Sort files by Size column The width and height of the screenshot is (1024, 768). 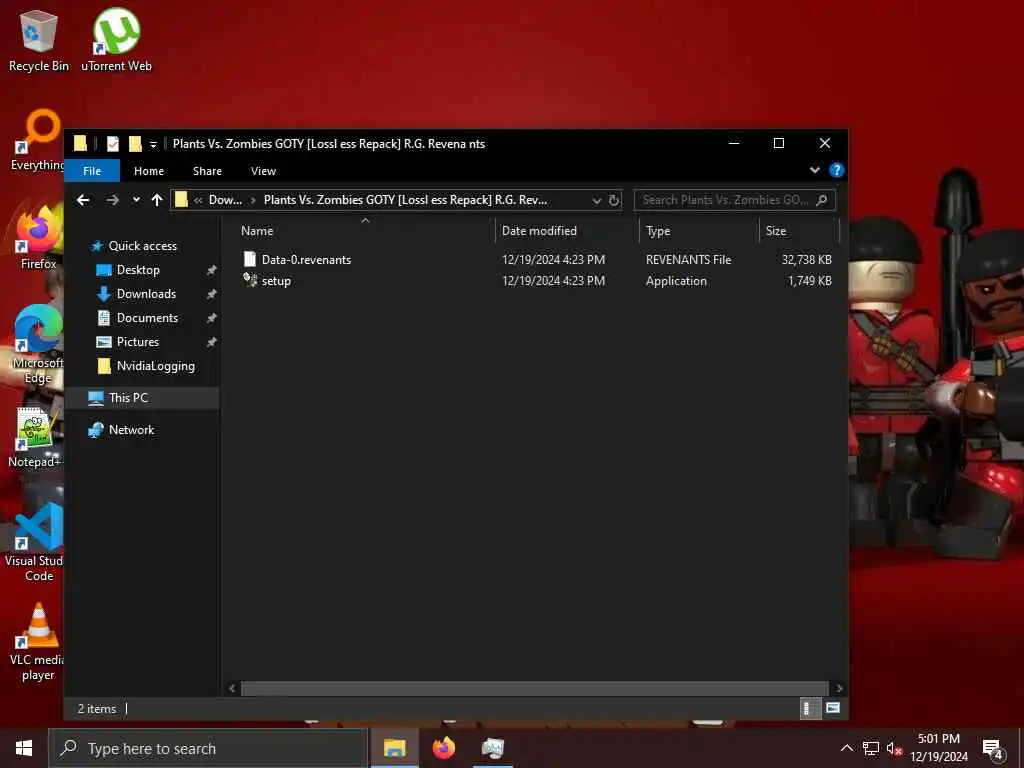pyautogui.click(x=776, y=231)
